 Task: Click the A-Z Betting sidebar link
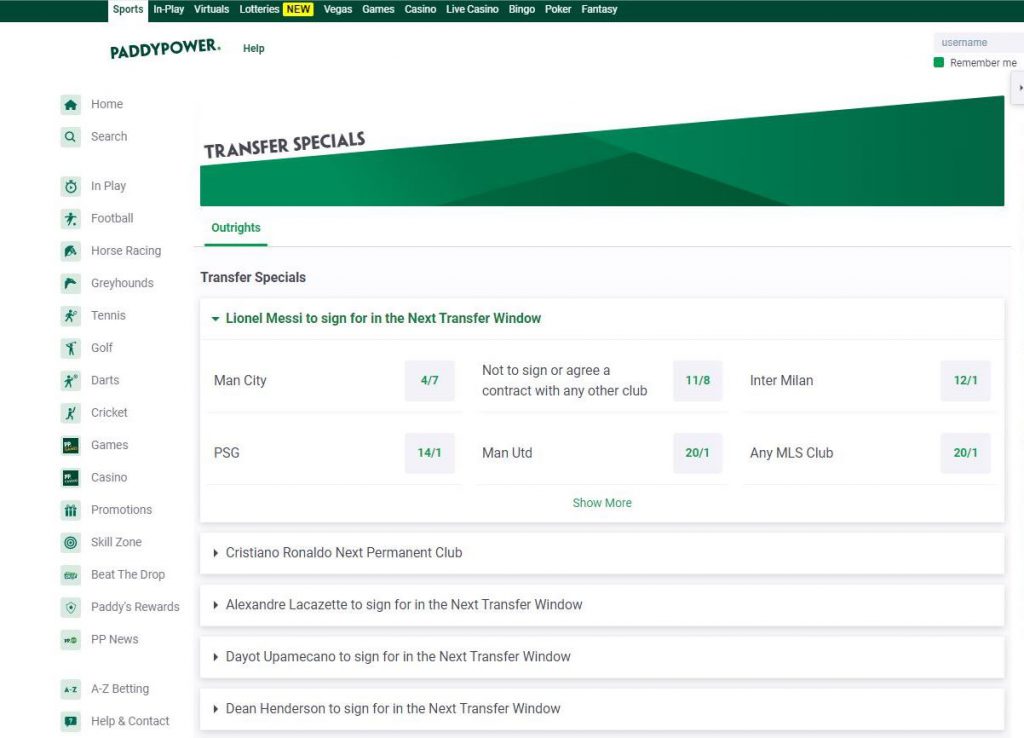[120, 689]
